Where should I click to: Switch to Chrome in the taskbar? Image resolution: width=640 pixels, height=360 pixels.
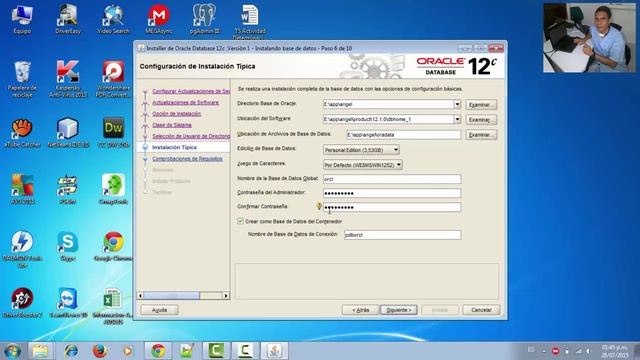(158, 351)
